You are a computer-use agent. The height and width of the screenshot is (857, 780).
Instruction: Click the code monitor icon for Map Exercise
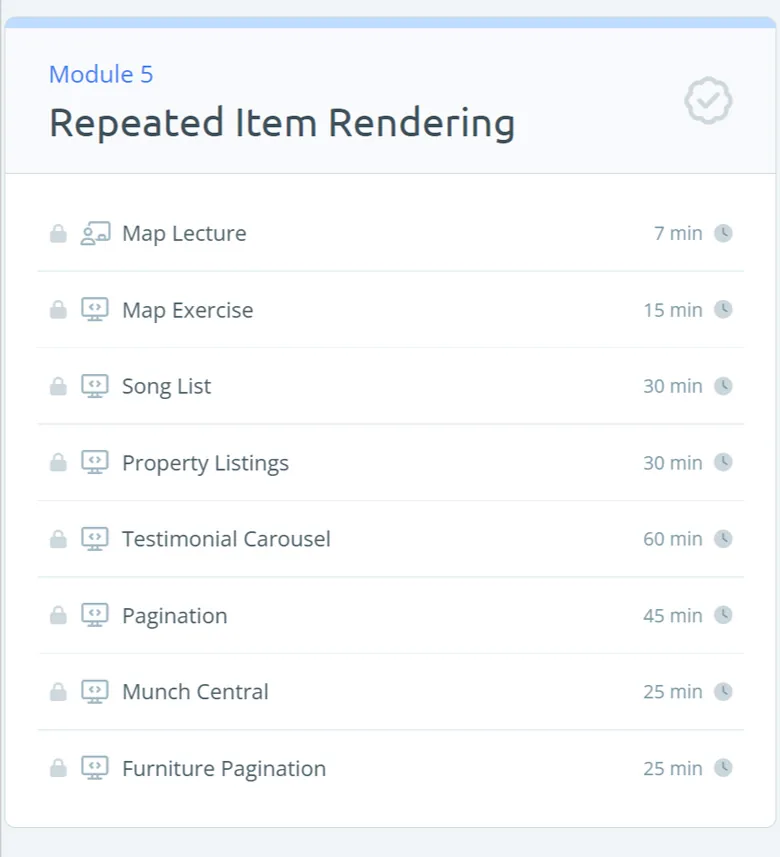tap(95, 309)
